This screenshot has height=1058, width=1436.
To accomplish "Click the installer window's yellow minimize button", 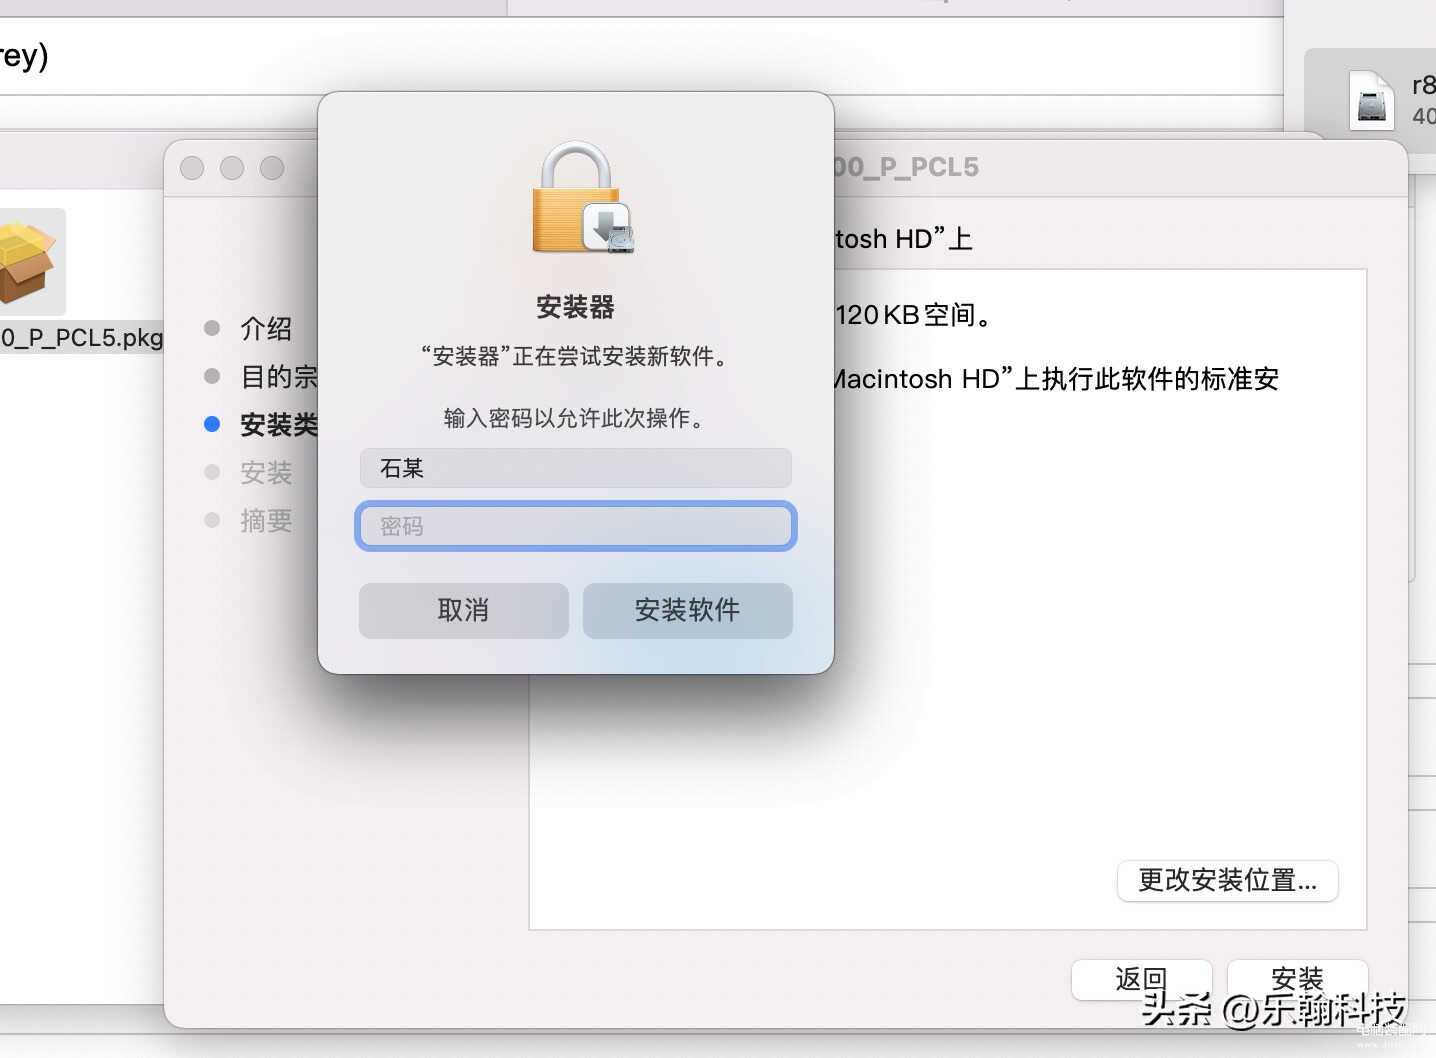I will tap(232, 168).
